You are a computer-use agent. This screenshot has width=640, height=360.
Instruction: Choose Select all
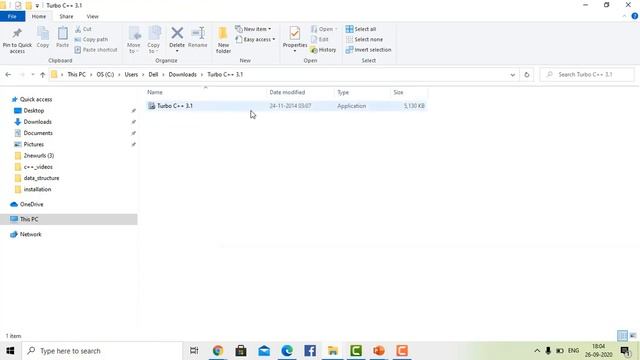(361, 29)
